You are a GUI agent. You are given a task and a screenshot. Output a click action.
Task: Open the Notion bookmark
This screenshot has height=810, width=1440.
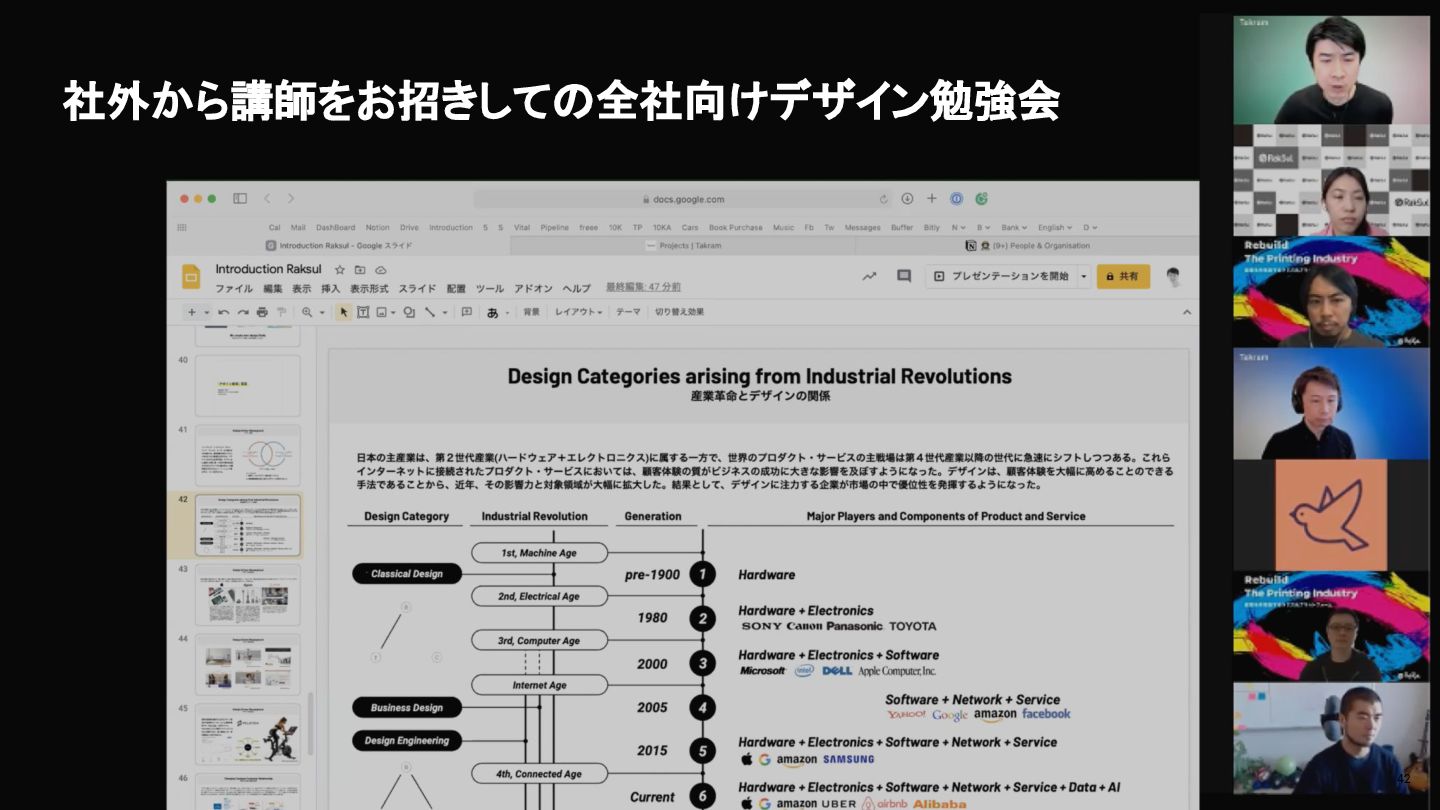[x=377, y=227]
